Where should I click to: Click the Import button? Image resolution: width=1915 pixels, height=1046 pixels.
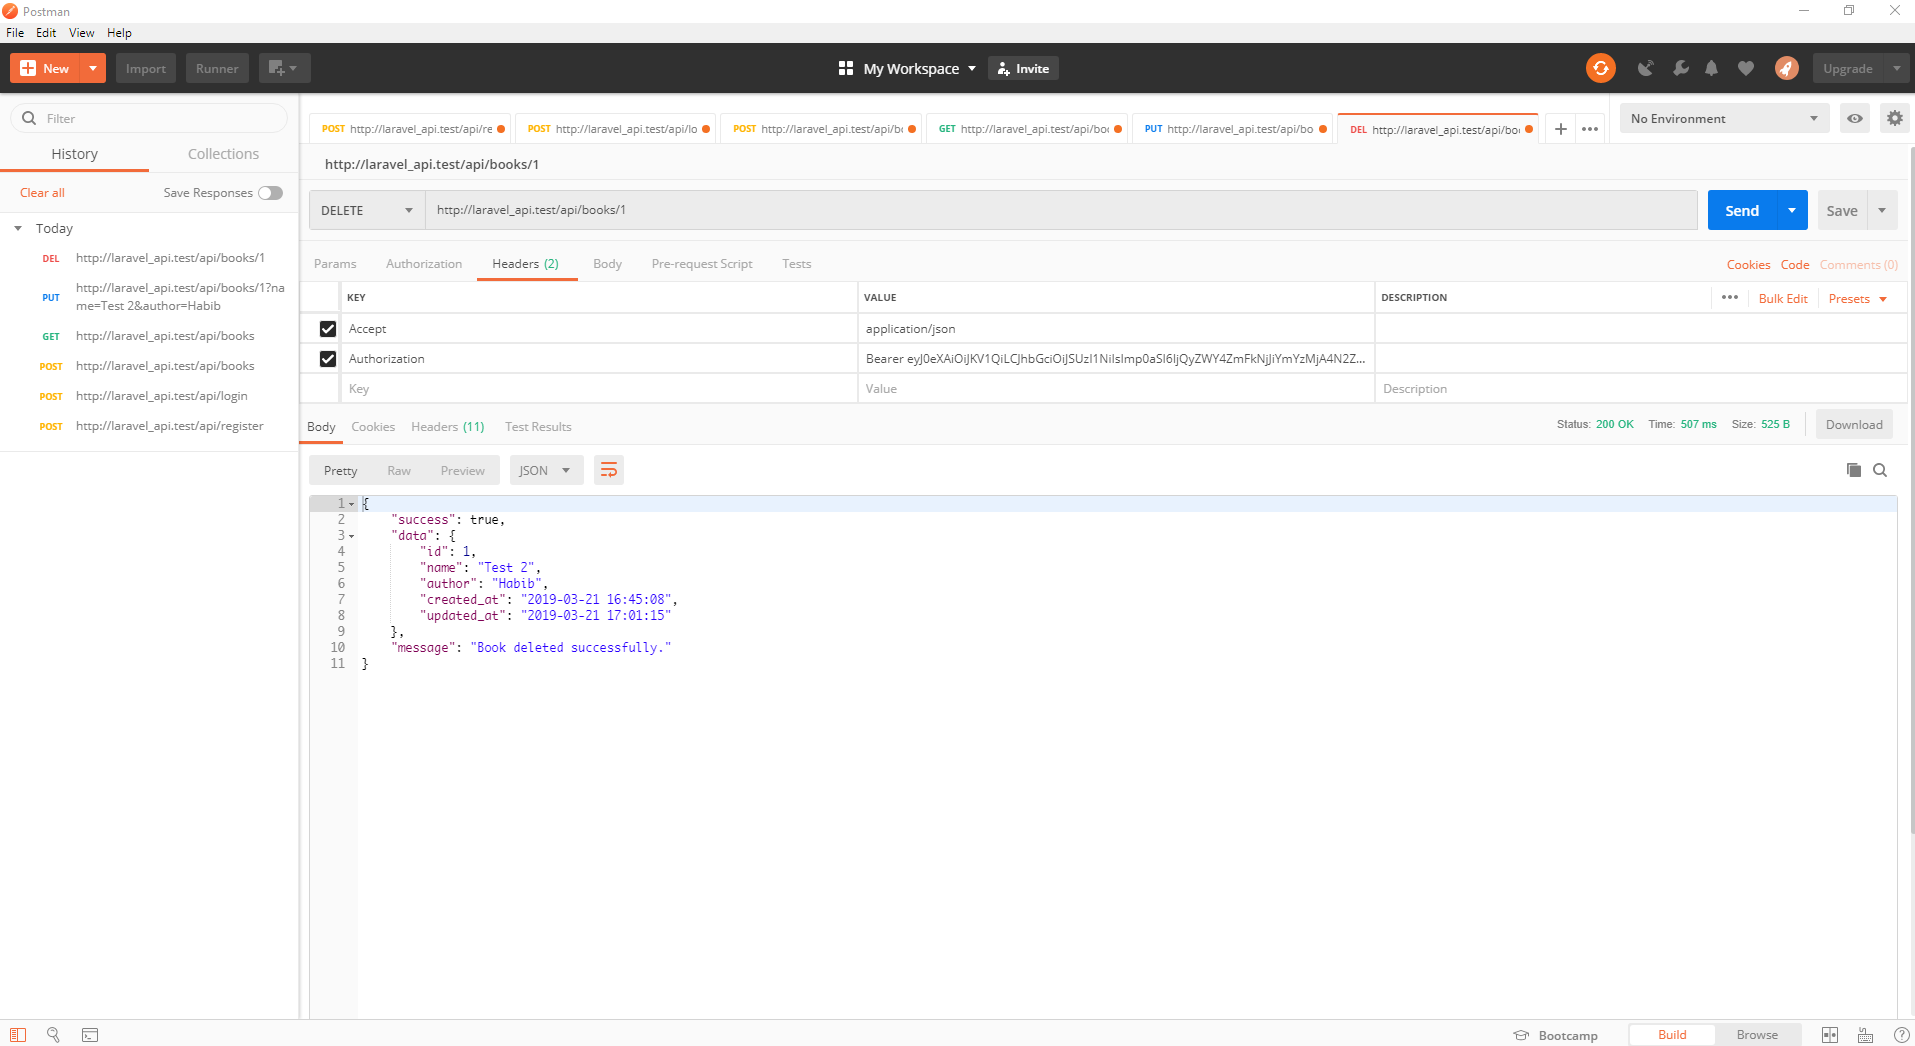tap(146, 68)
